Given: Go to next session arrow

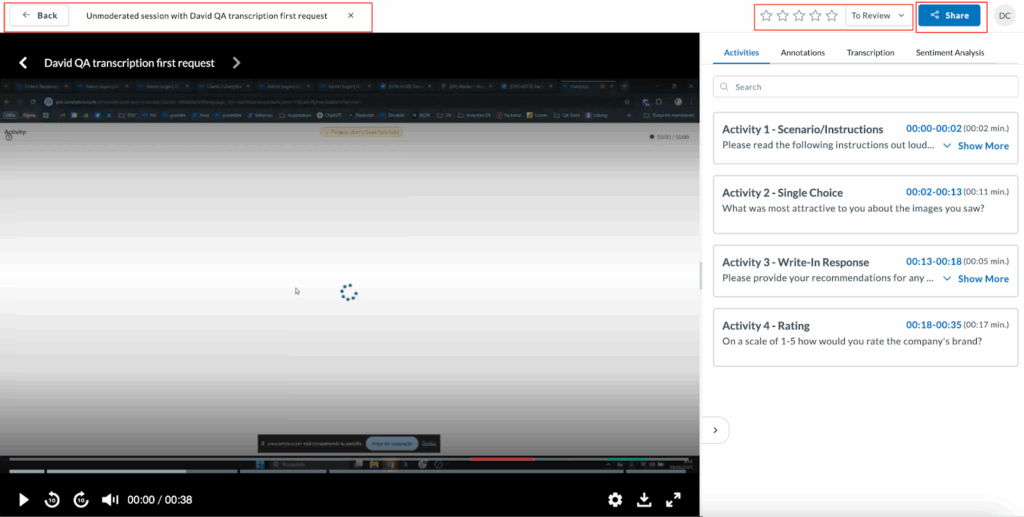Looking at the screenshot, I should 237,63.
